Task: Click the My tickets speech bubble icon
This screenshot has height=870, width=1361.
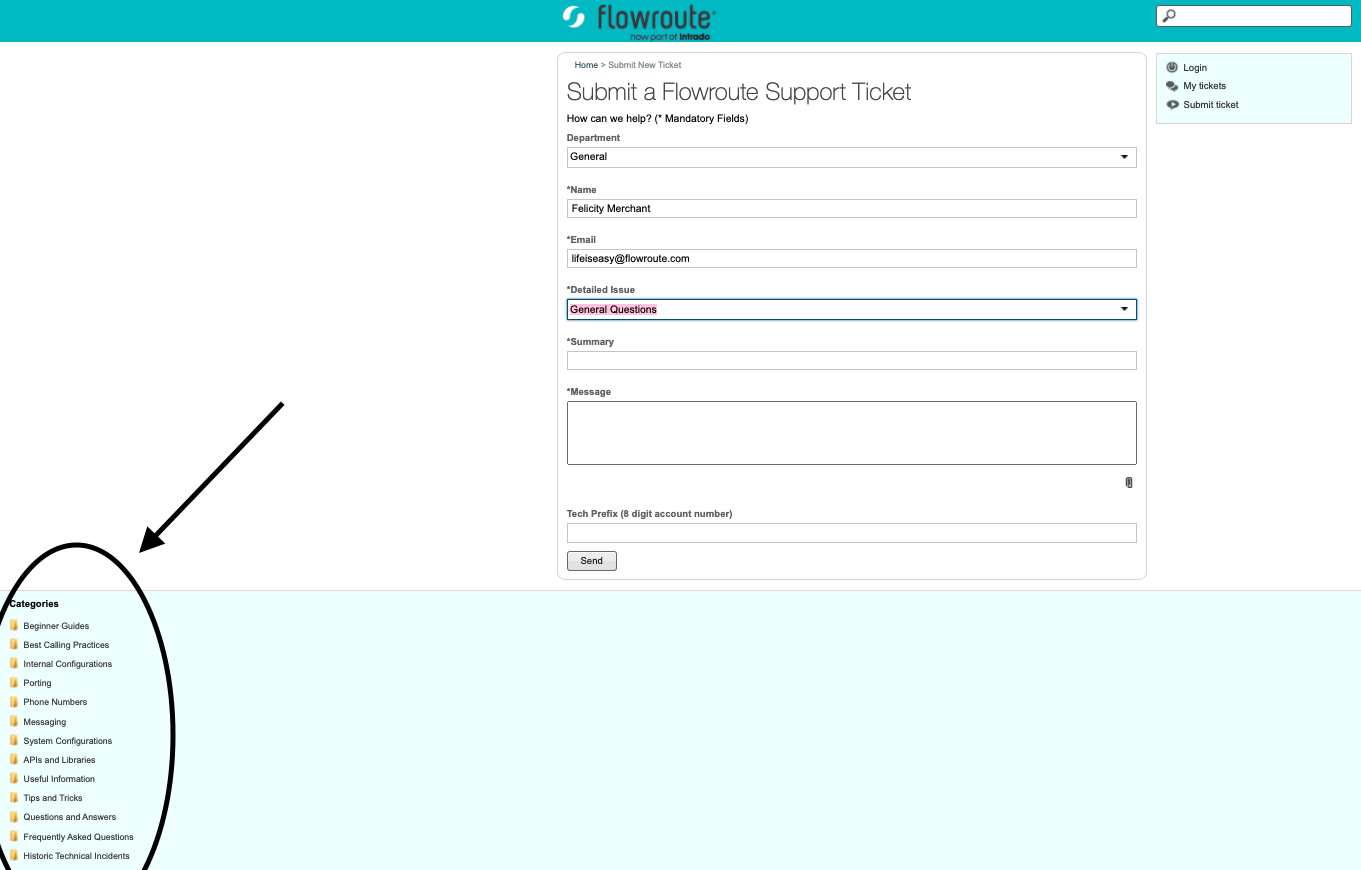Action: 1172,86
